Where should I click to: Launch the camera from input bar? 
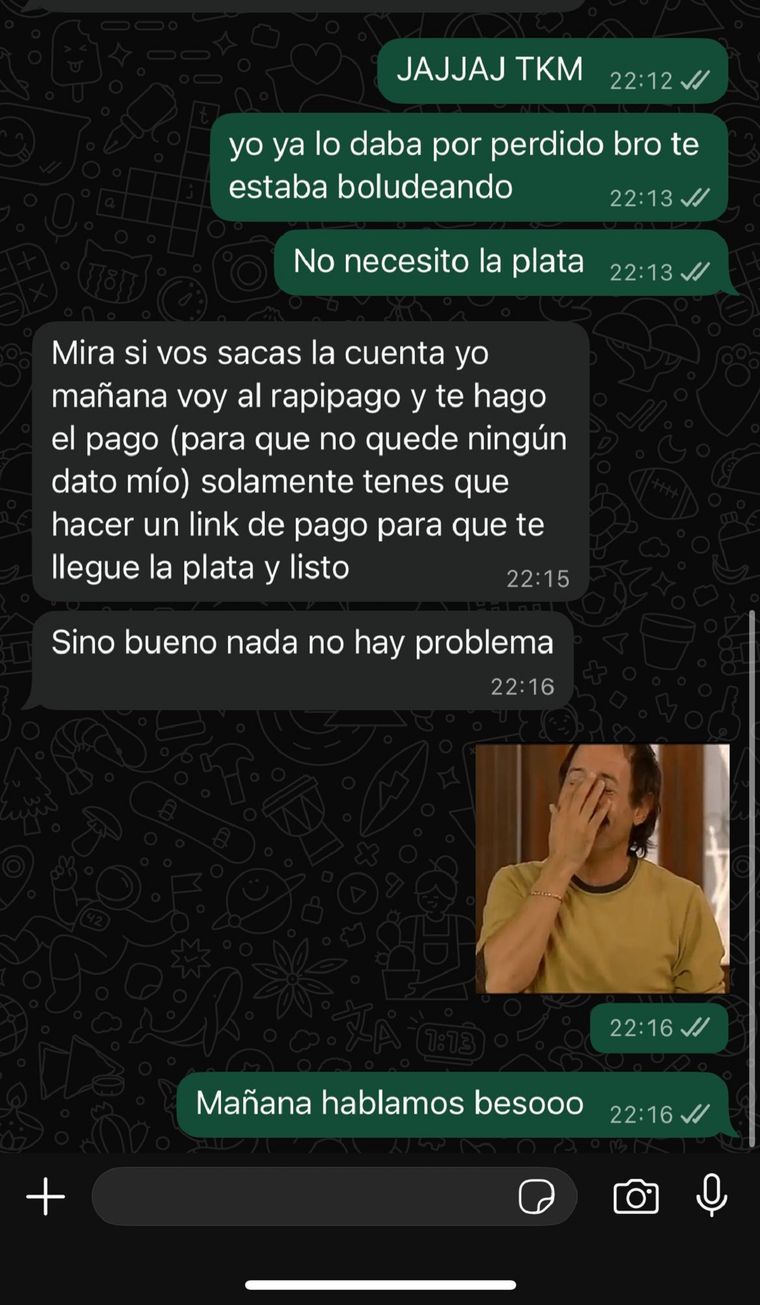click(636, 1196)
